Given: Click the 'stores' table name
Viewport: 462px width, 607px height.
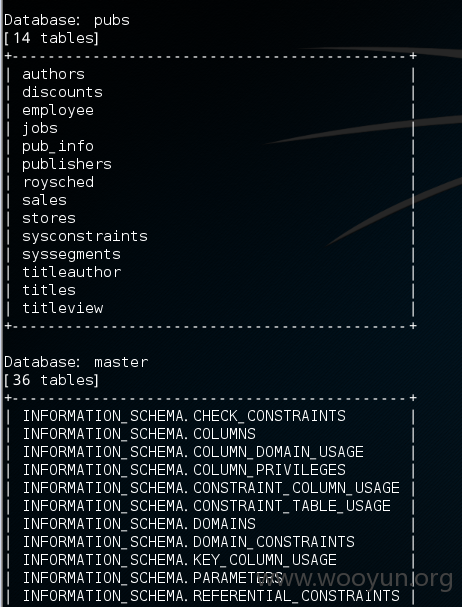Looking at the screenshot, I should pyautogui.click(x=49, y=218).
